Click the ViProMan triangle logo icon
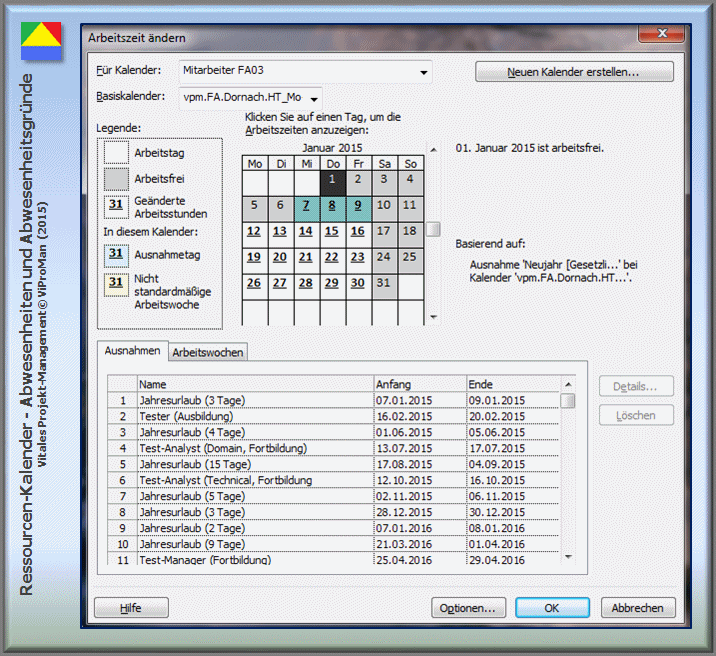The height and width of the screenshot is (656, 716). [x=41, y=39]
